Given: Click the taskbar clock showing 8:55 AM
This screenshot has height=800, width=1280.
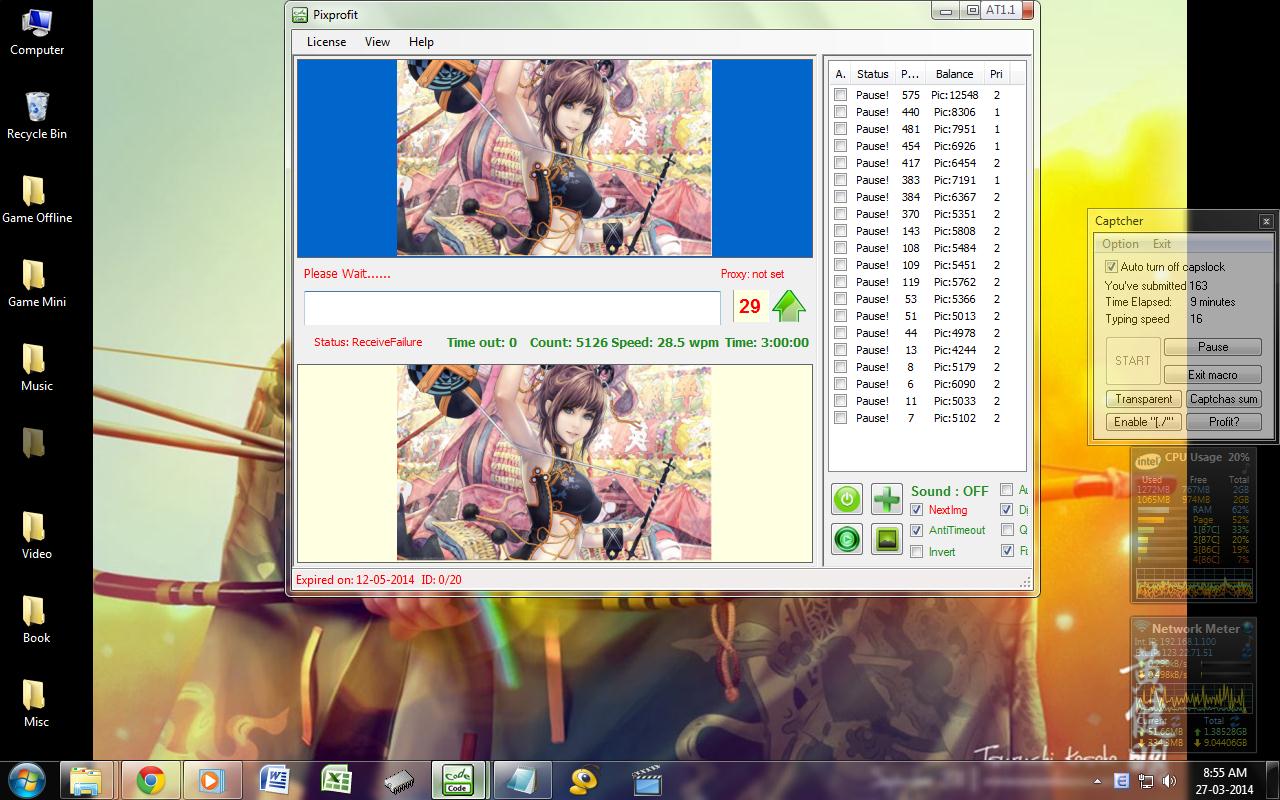Looking at the screenshot, I should [x=1225, y=780].
